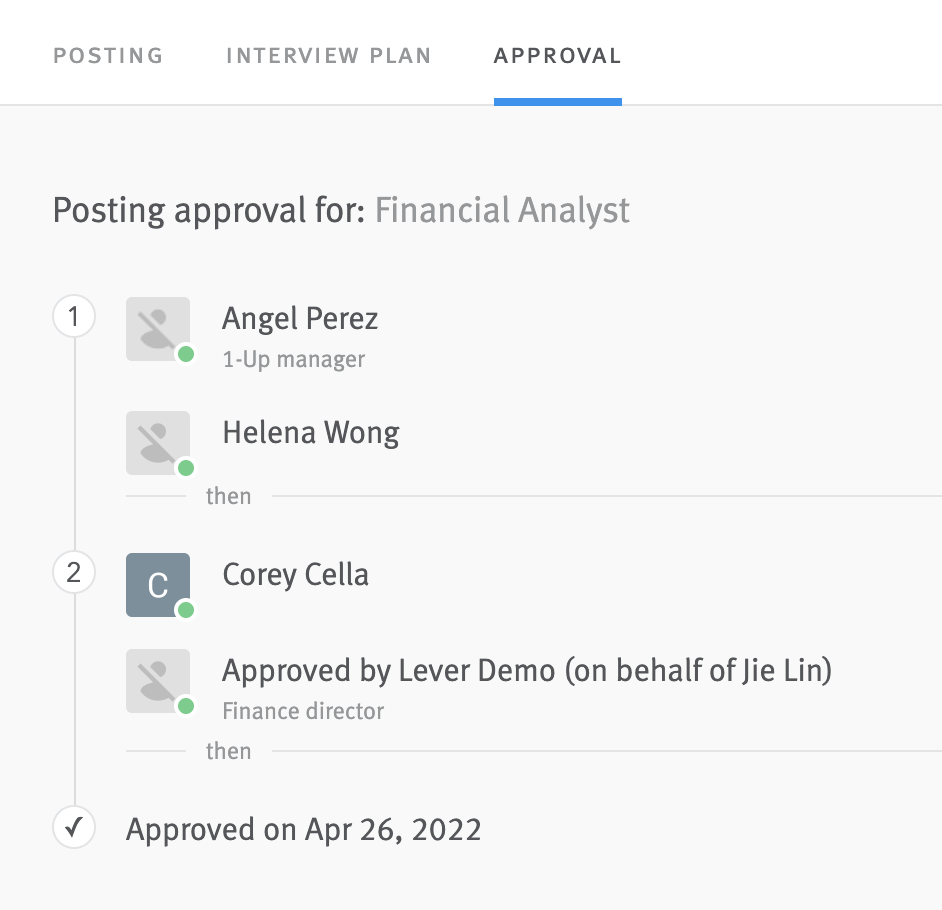Click the Financial Analyst posting link
This screenshot has width=942, height=910.
coord(502,211)
